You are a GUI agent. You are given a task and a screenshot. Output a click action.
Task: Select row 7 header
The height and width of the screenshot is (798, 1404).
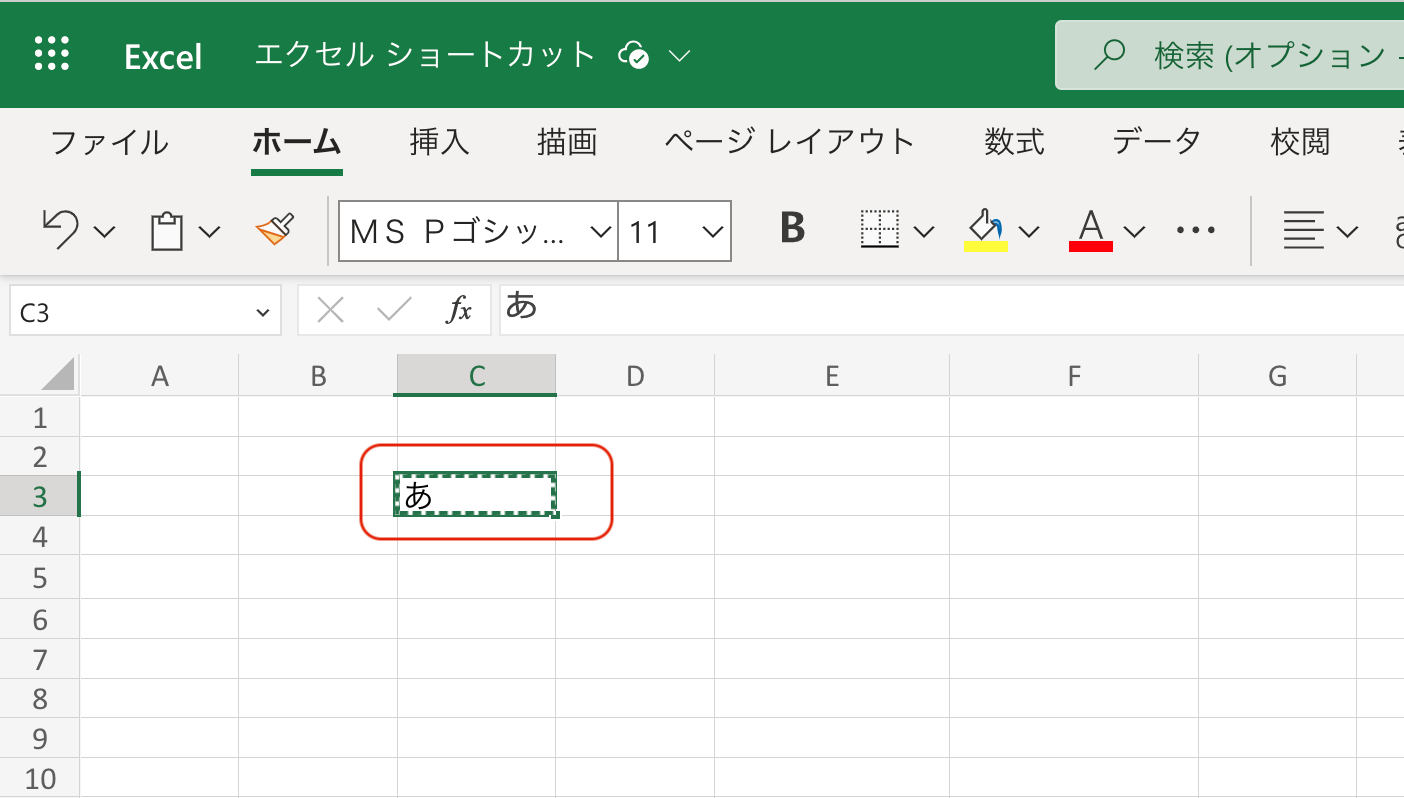click(40, 659)
